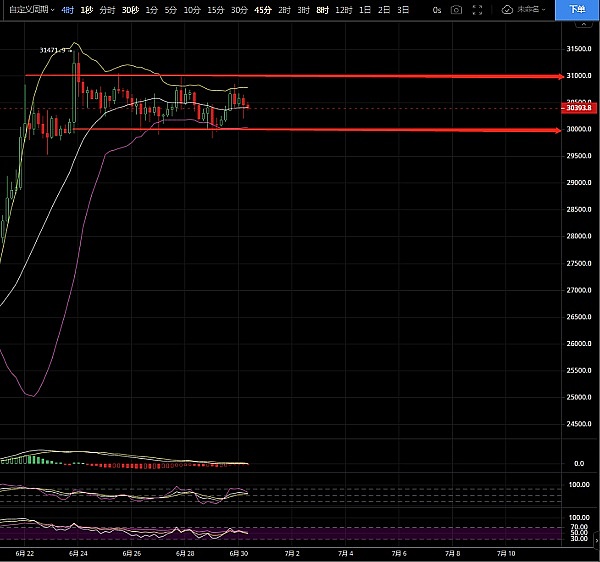Click the blue 下单 order button
The width and height of the screenshot is (600, 562).
[x=577, y=9]
